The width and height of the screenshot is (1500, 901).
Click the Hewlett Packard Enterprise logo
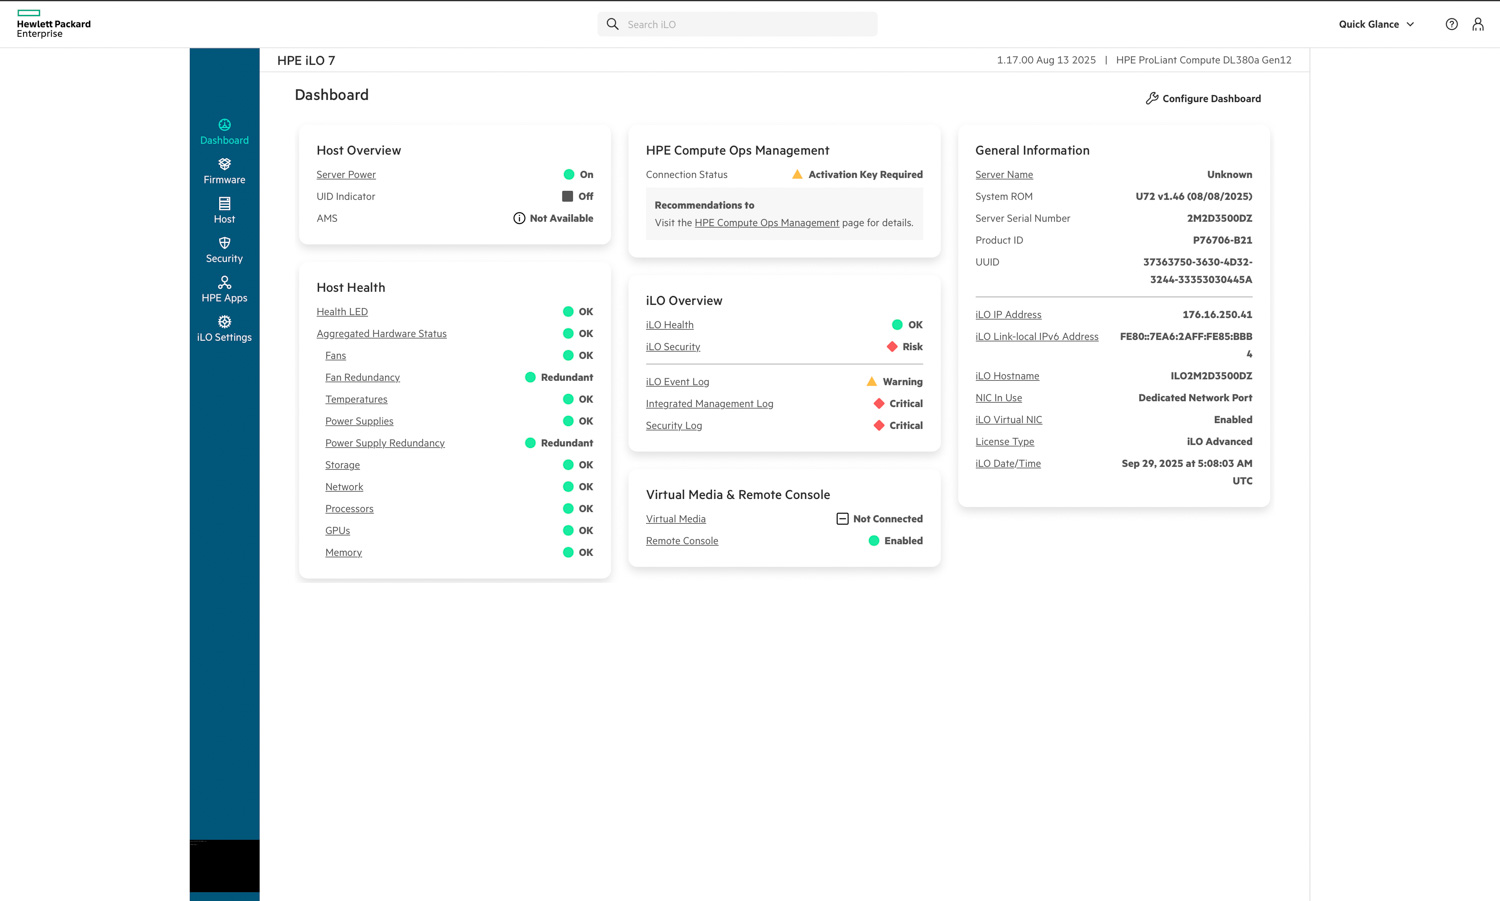pos(54,24)
